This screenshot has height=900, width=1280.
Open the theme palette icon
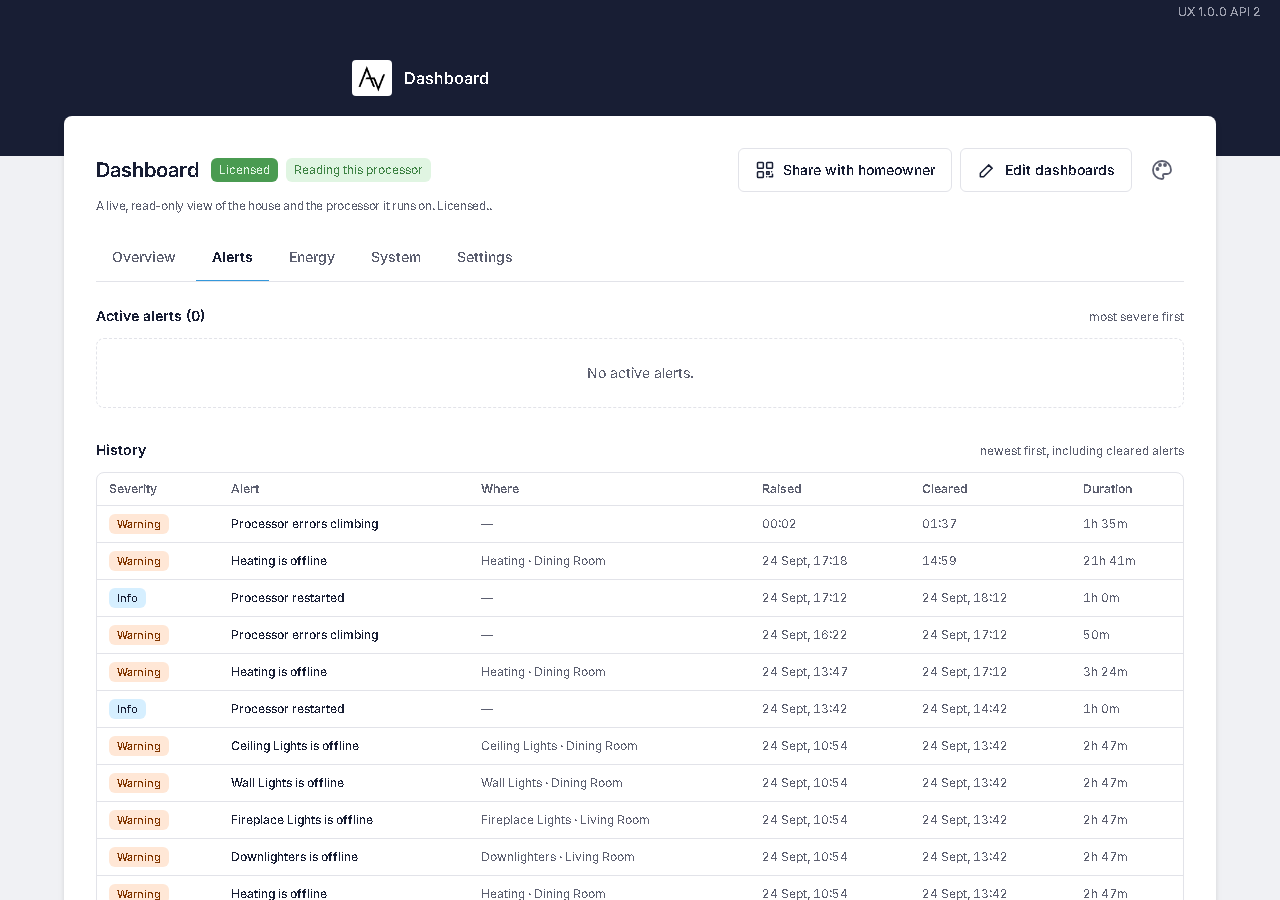point(1162,170)
